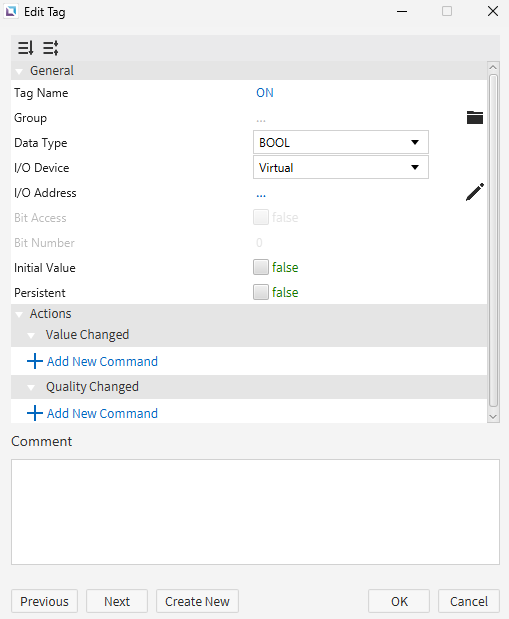Screen dimensions: 509x619
Task: Toggle the Initial Value checkbox
Action: pos(261,268)
